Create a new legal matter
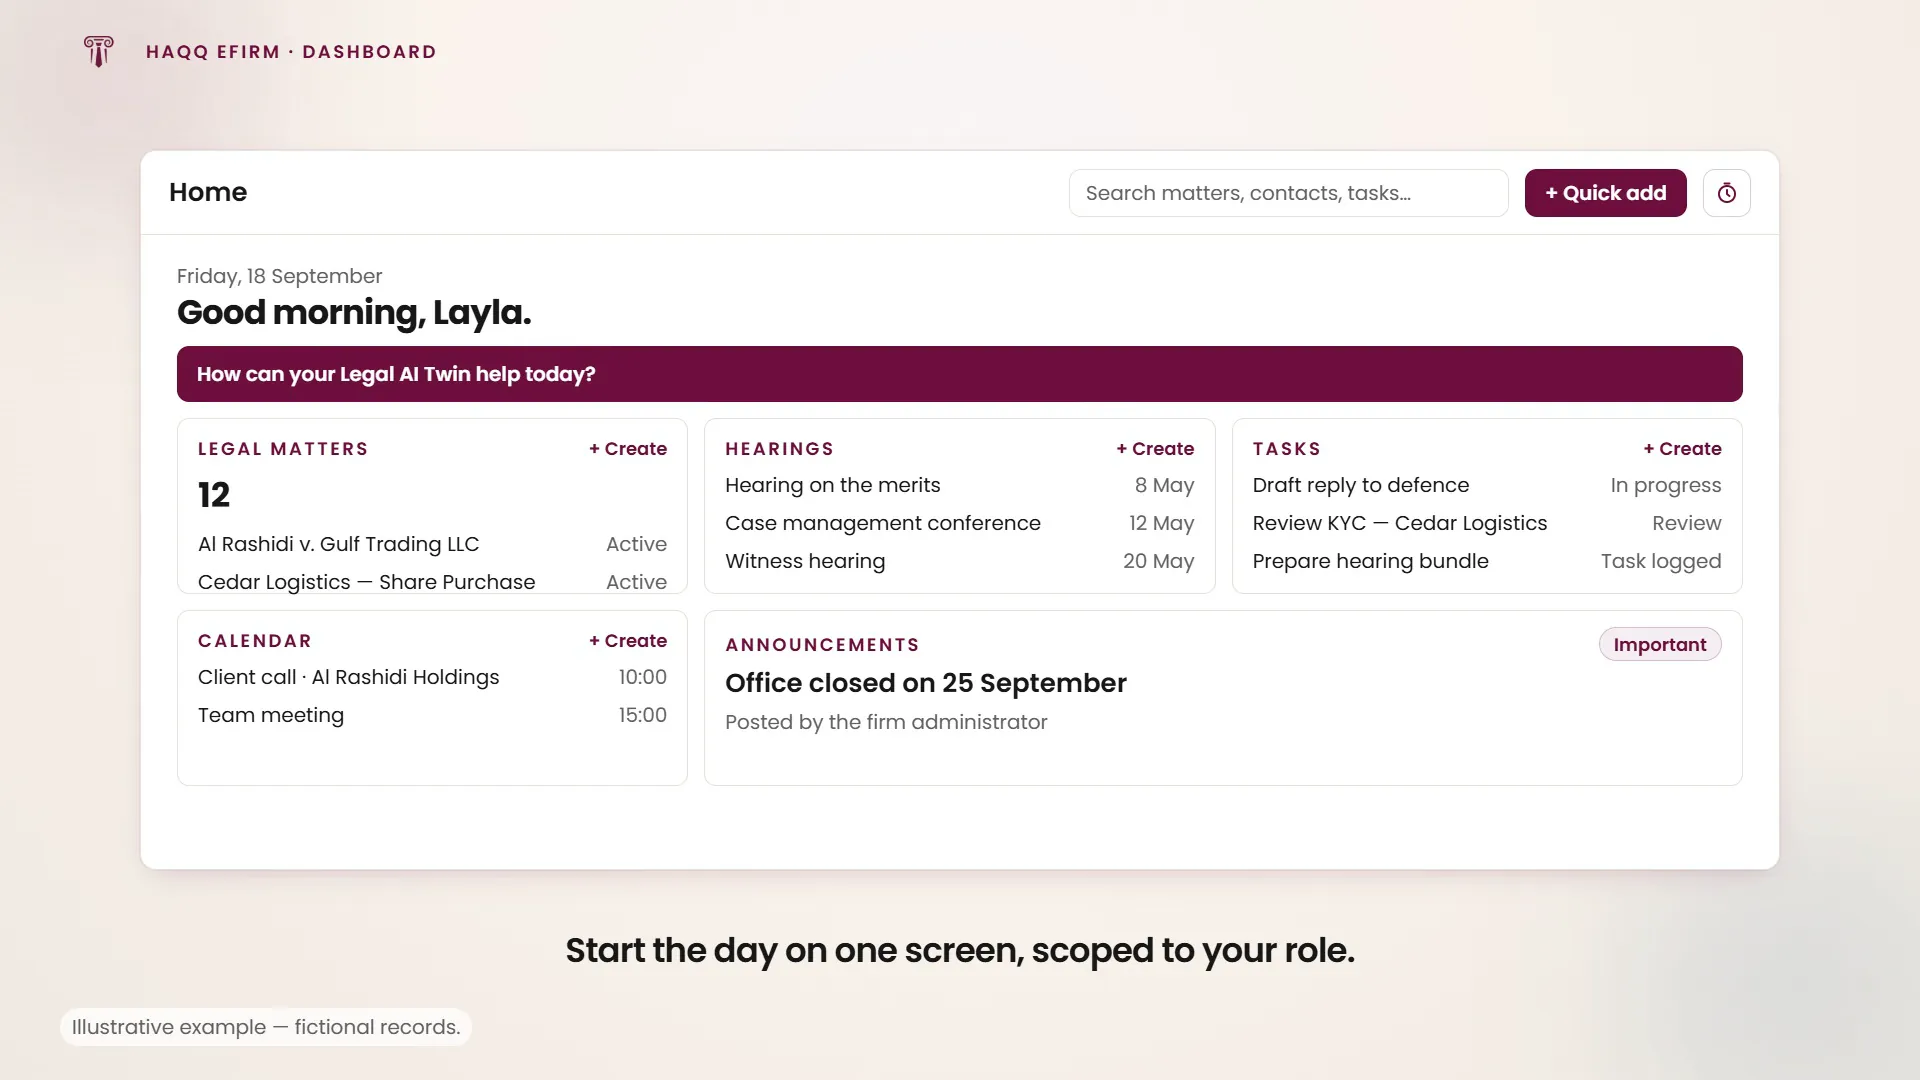The height and width of the screenshot is (1080, 1920). (628, 449)
